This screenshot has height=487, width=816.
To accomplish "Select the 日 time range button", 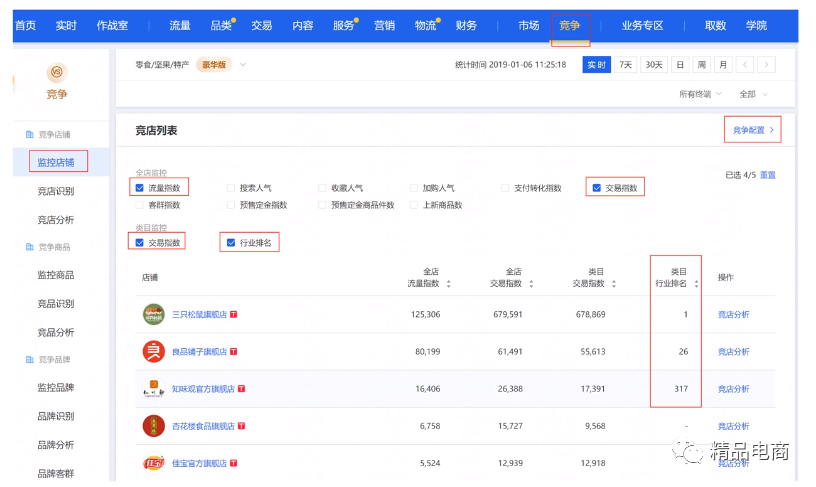I will click(x=680, y=65).
